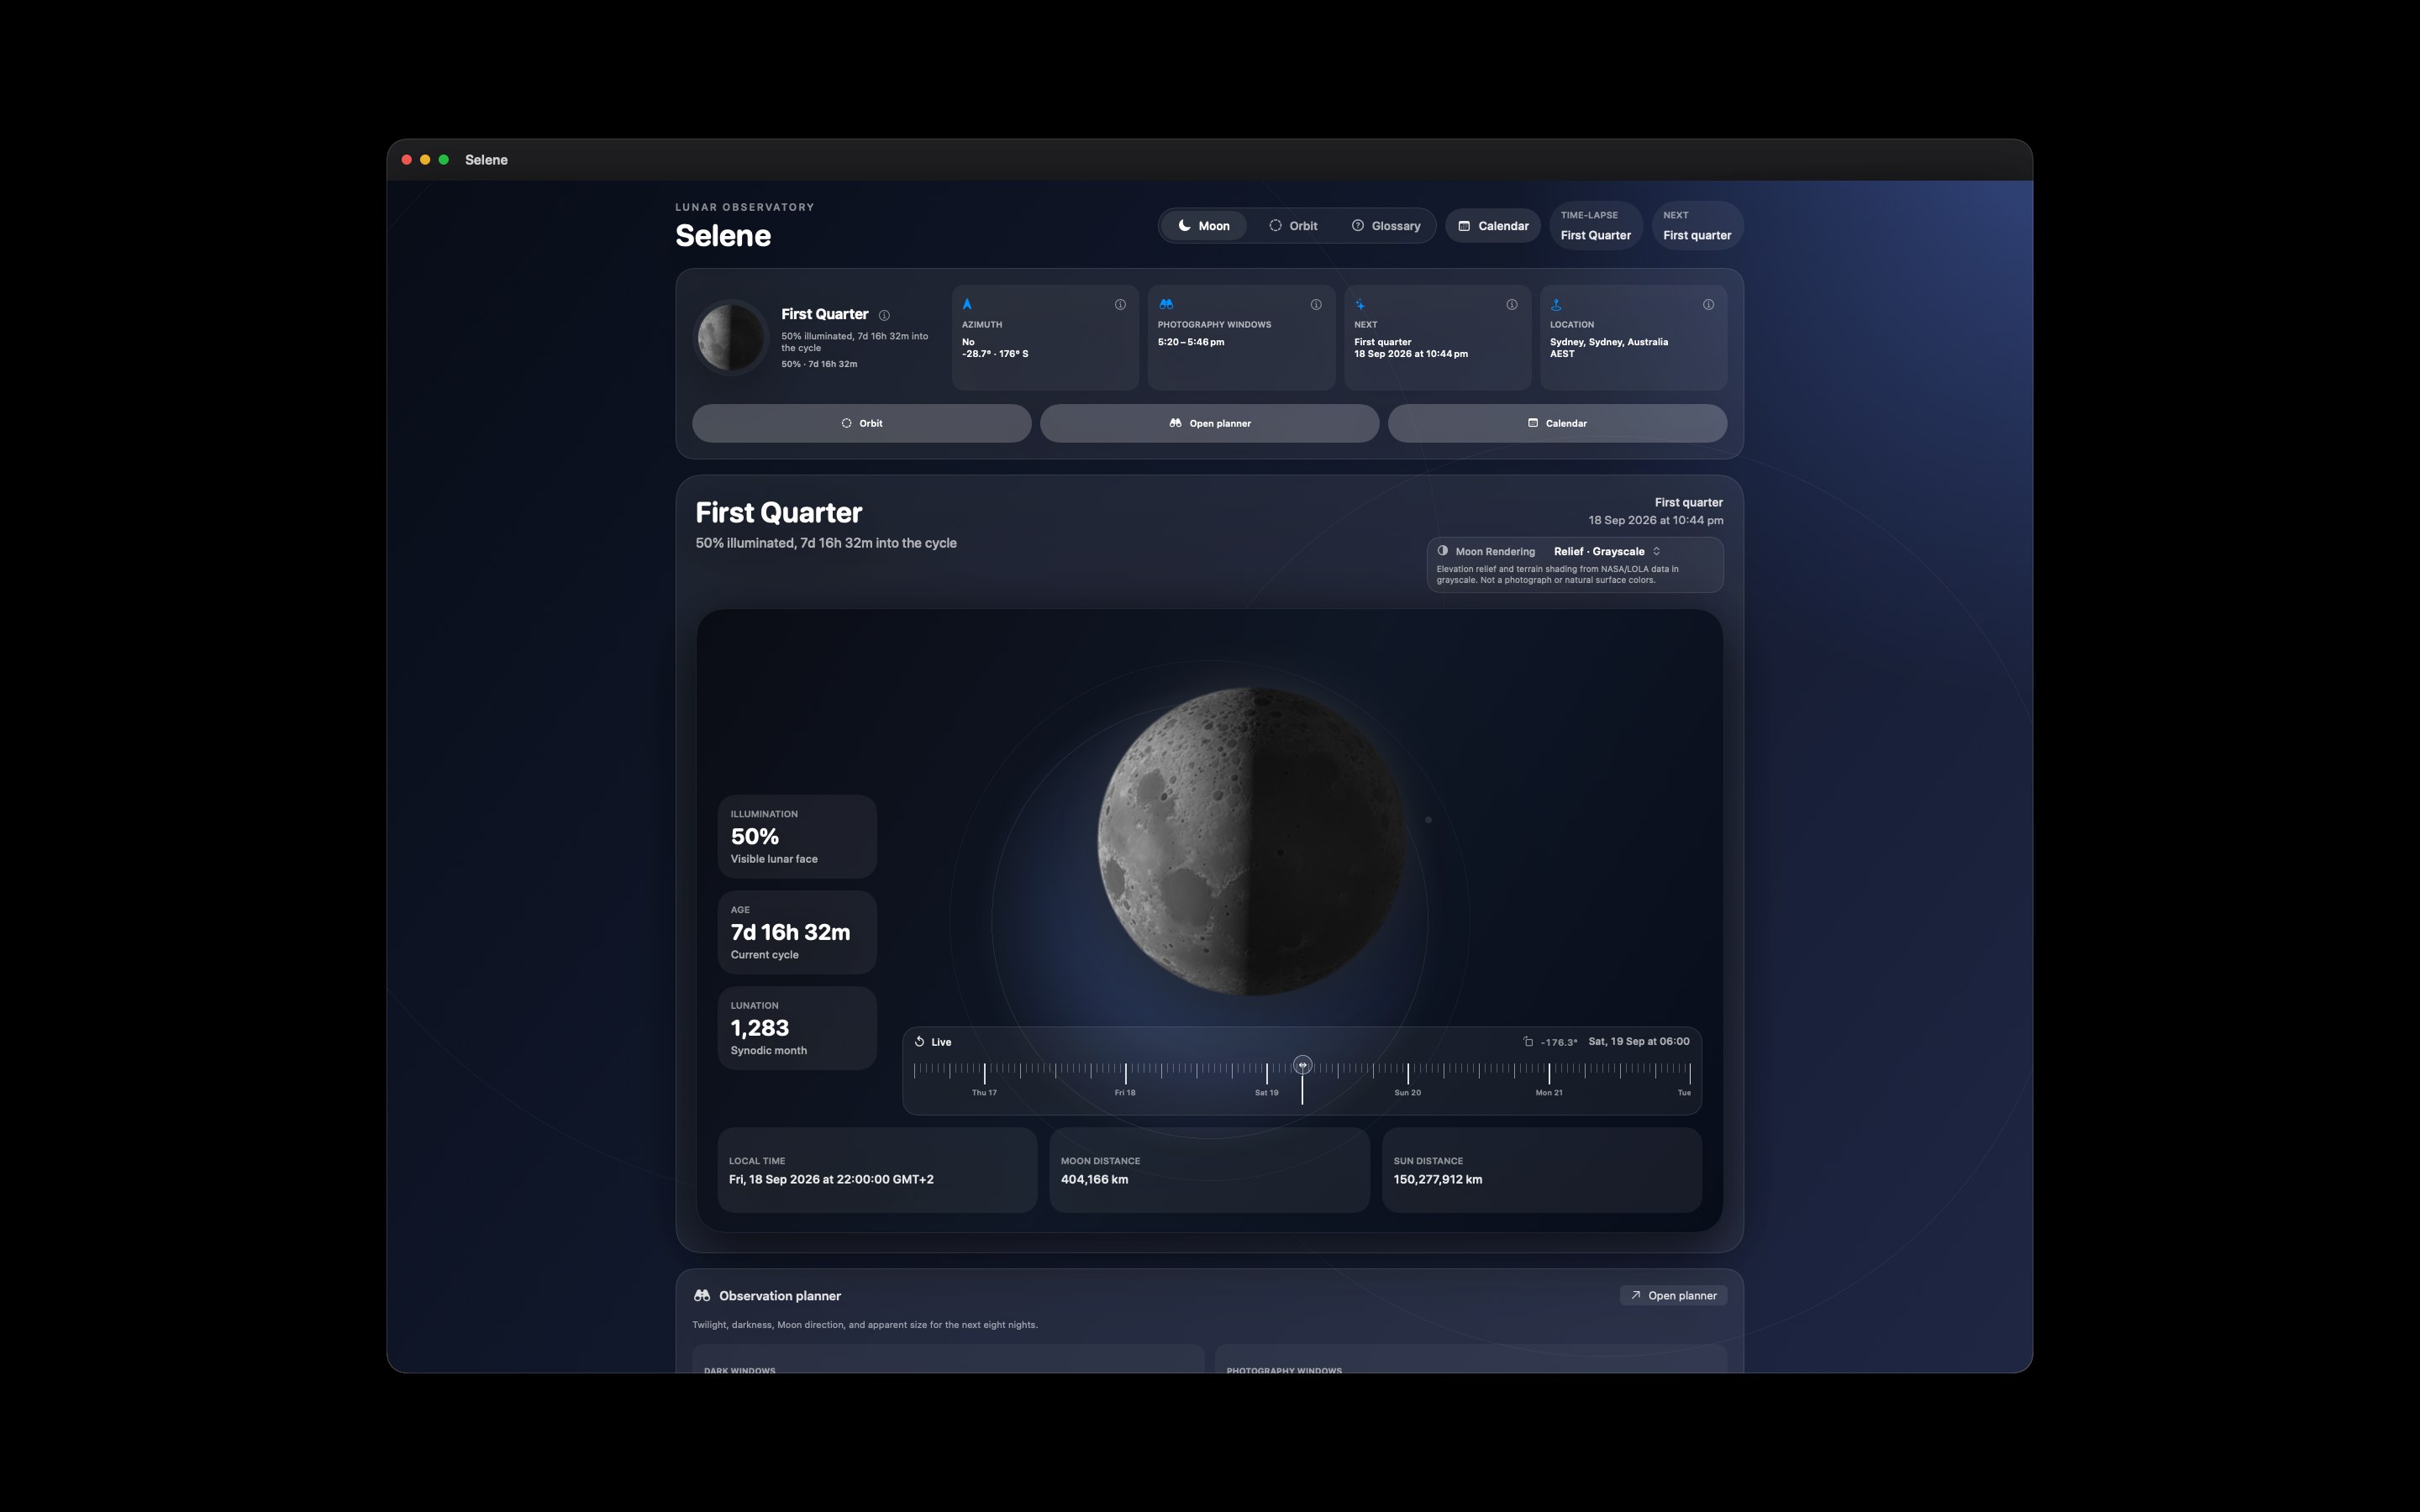This screenshot has width=2420, height=1512.
Task: Open info icon beside First Quarter title
Action: (884, 315)
